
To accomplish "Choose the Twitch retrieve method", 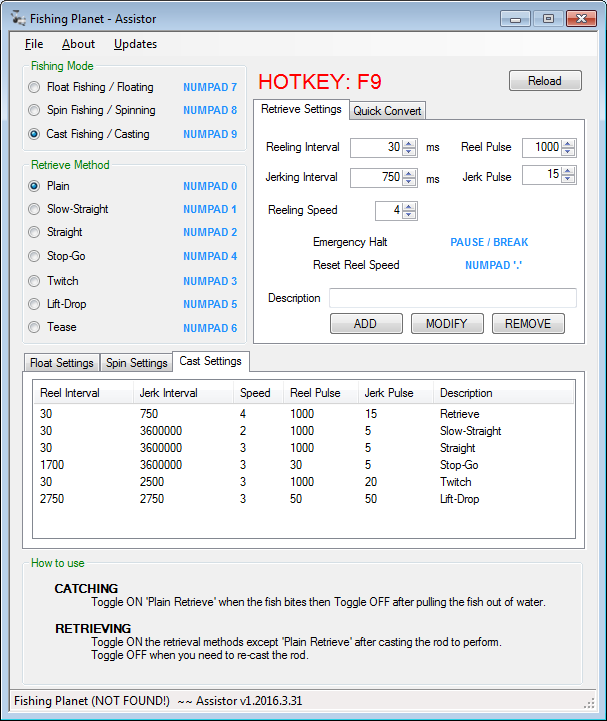I will pos(53,280).
